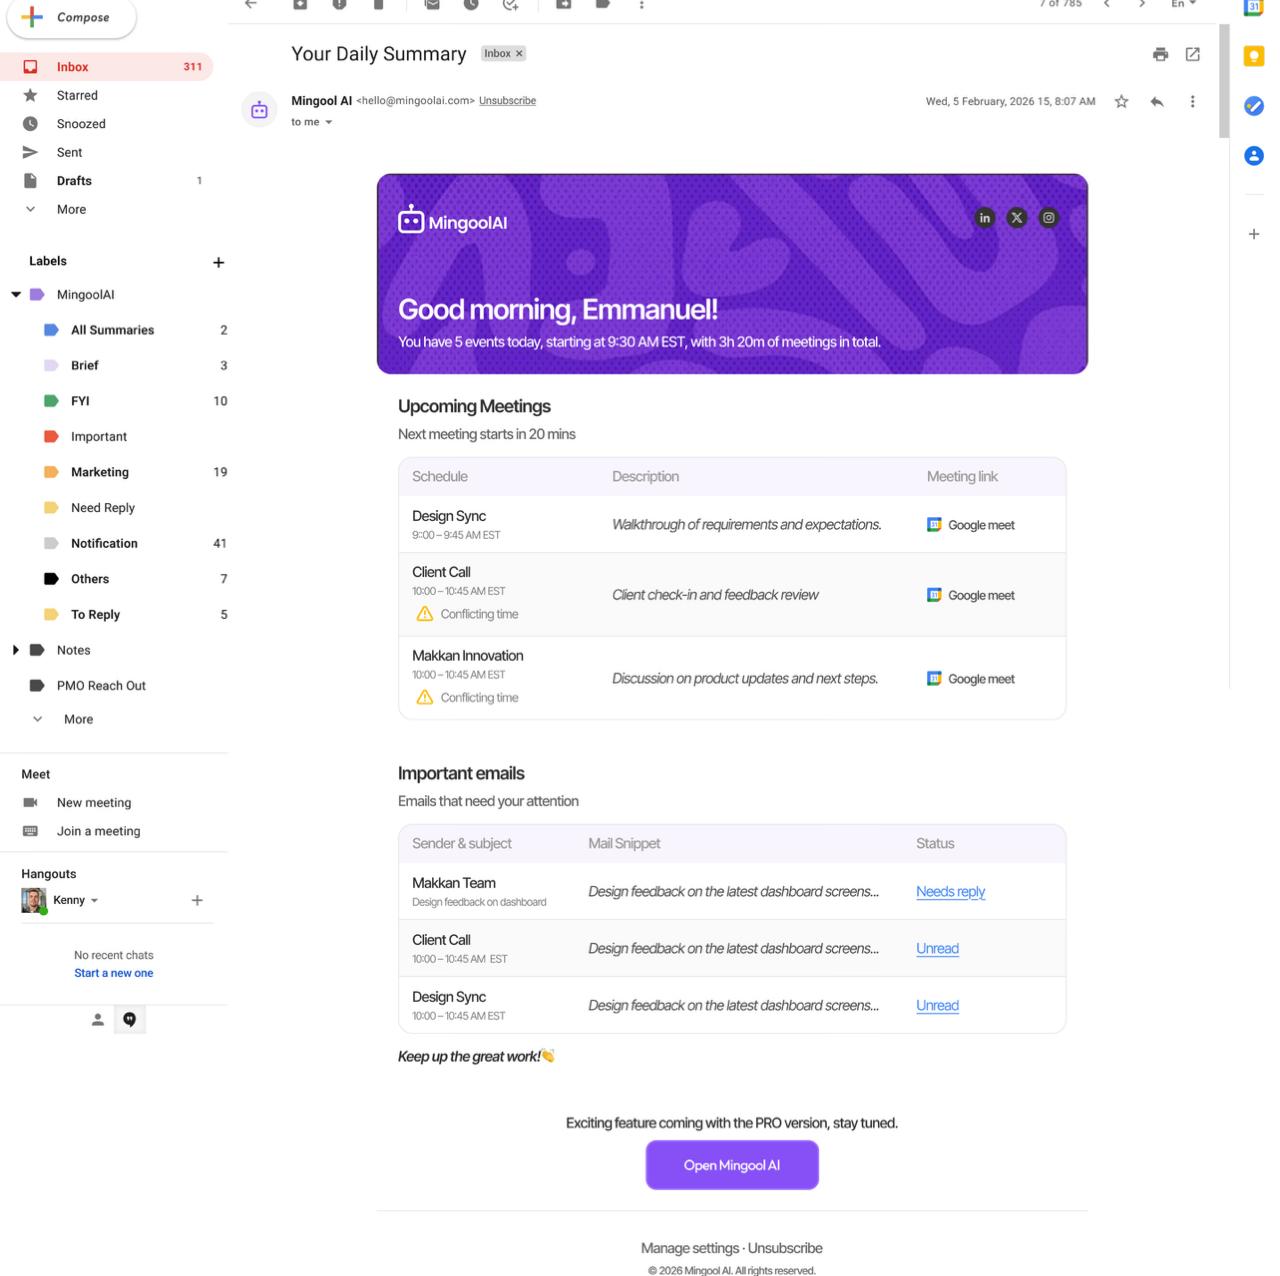Image resolution: width=1280 pixels, height=1276 pixels.
Task: Remove Inbox label from email
Action: click(519, 54)
